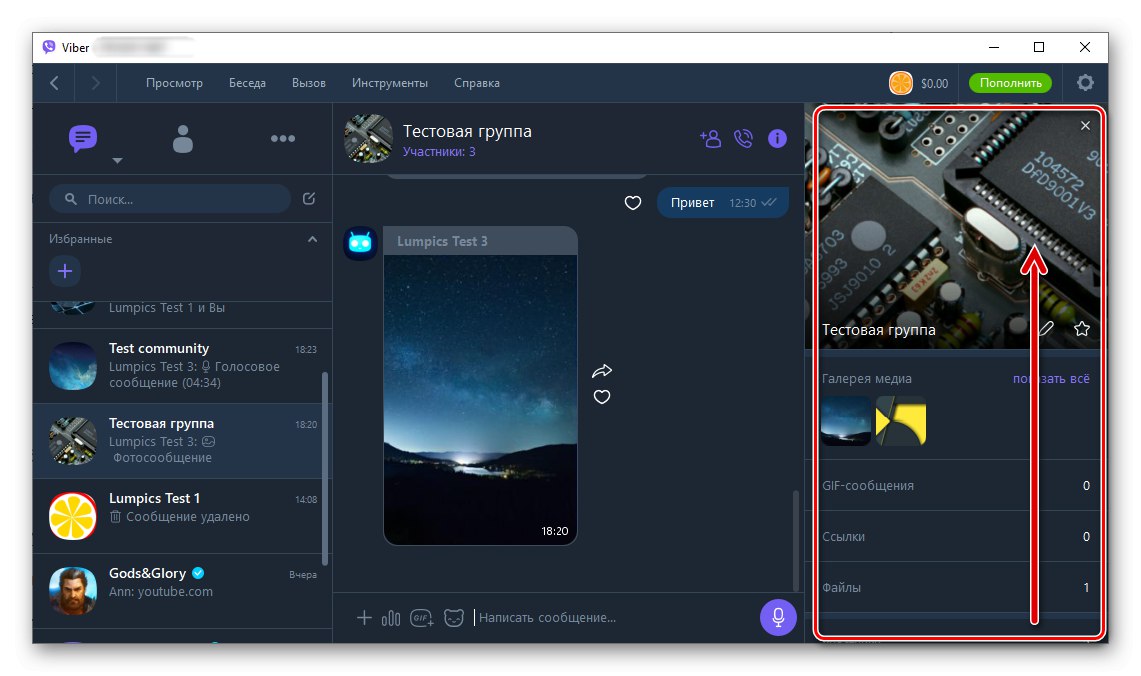Open the compose new message icon
The height and width of the screenshot is (676, 1141).
pyautogui.click(x=309, y=199)
